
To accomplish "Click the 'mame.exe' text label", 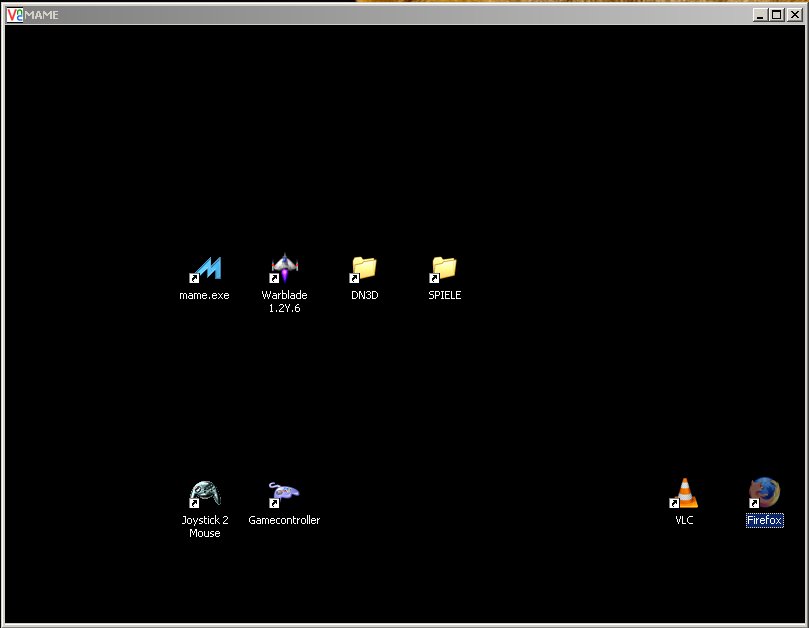I will tap(204, 295).
